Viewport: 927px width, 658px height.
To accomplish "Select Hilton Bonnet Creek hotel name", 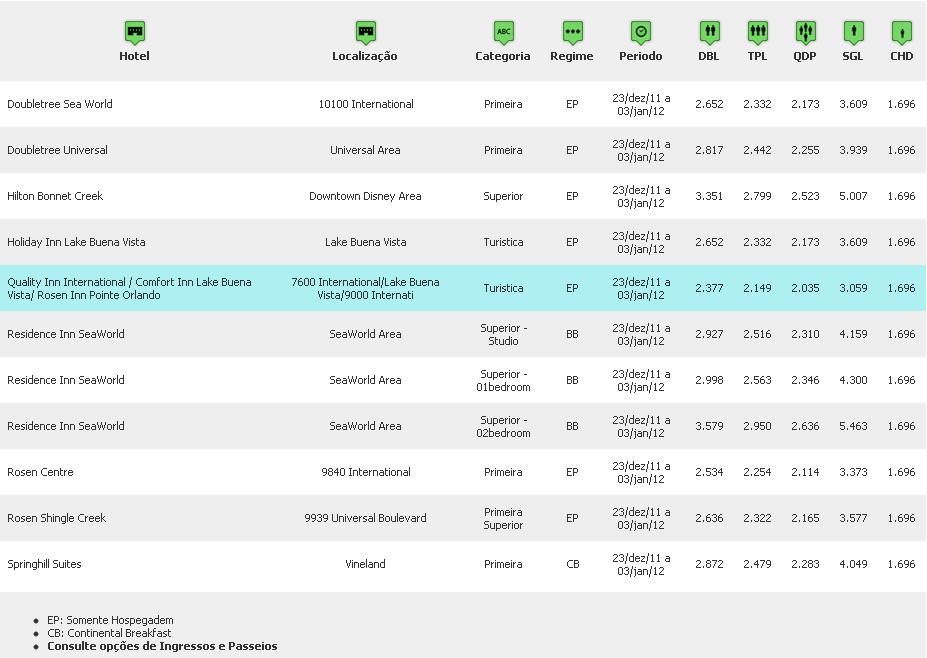I will [55, 196].
